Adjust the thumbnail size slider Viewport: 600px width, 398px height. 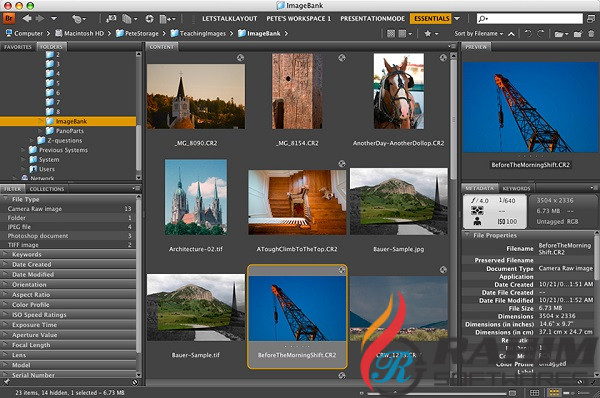[436, 393]
